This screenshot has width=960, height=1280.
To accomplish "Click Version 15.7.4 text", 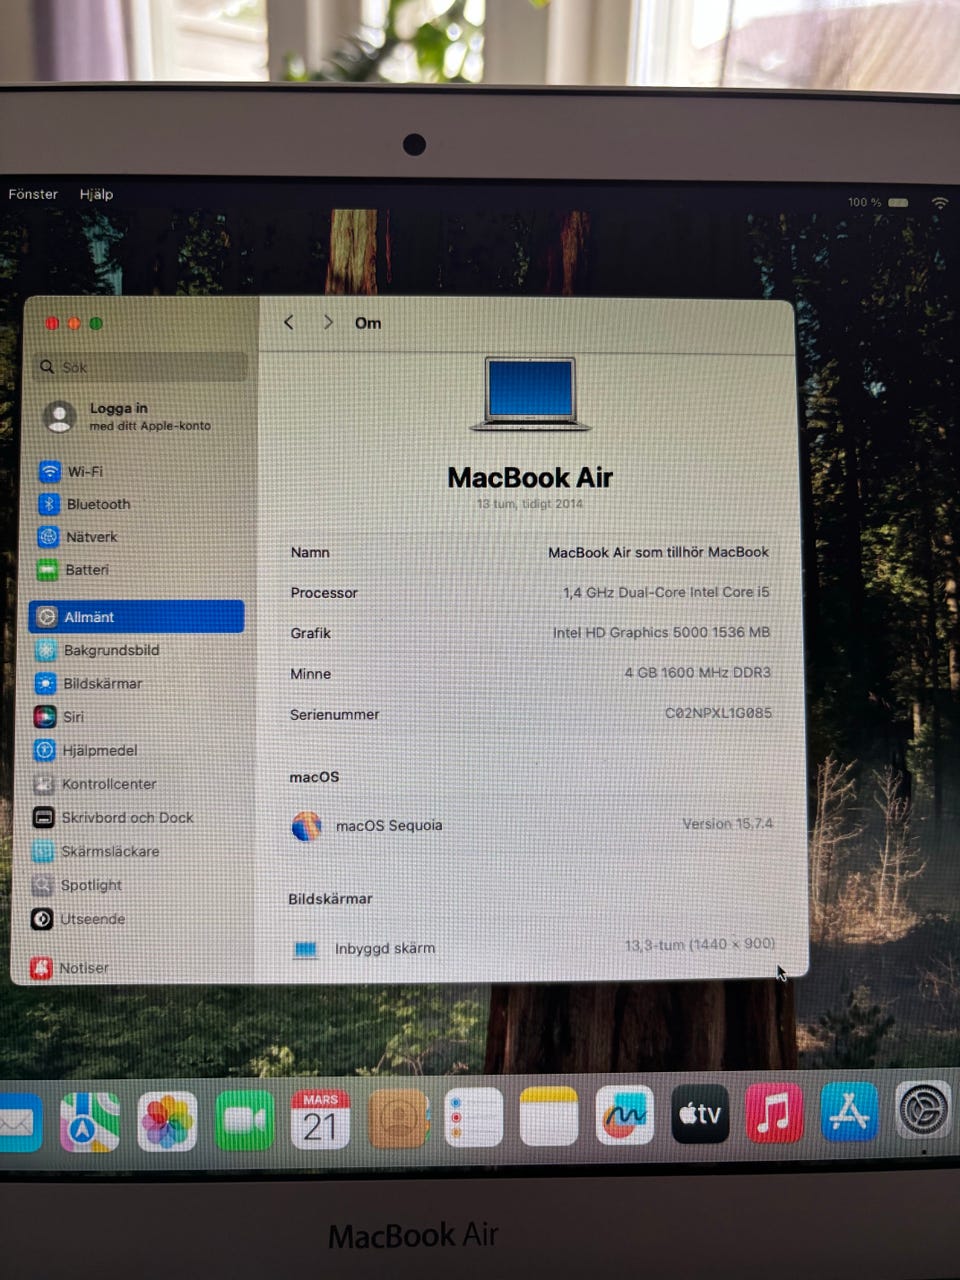I will [727, 824].
